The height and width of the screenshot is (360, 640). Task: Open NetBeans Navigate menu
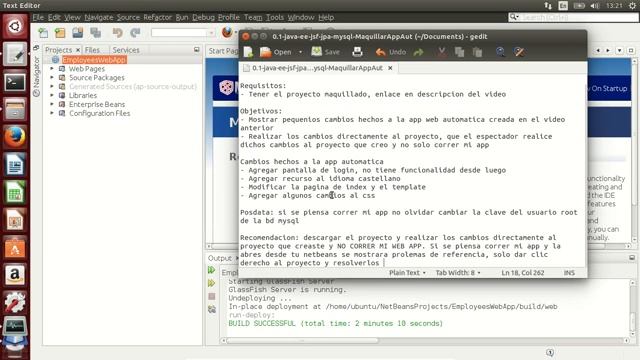pos(99,18)
